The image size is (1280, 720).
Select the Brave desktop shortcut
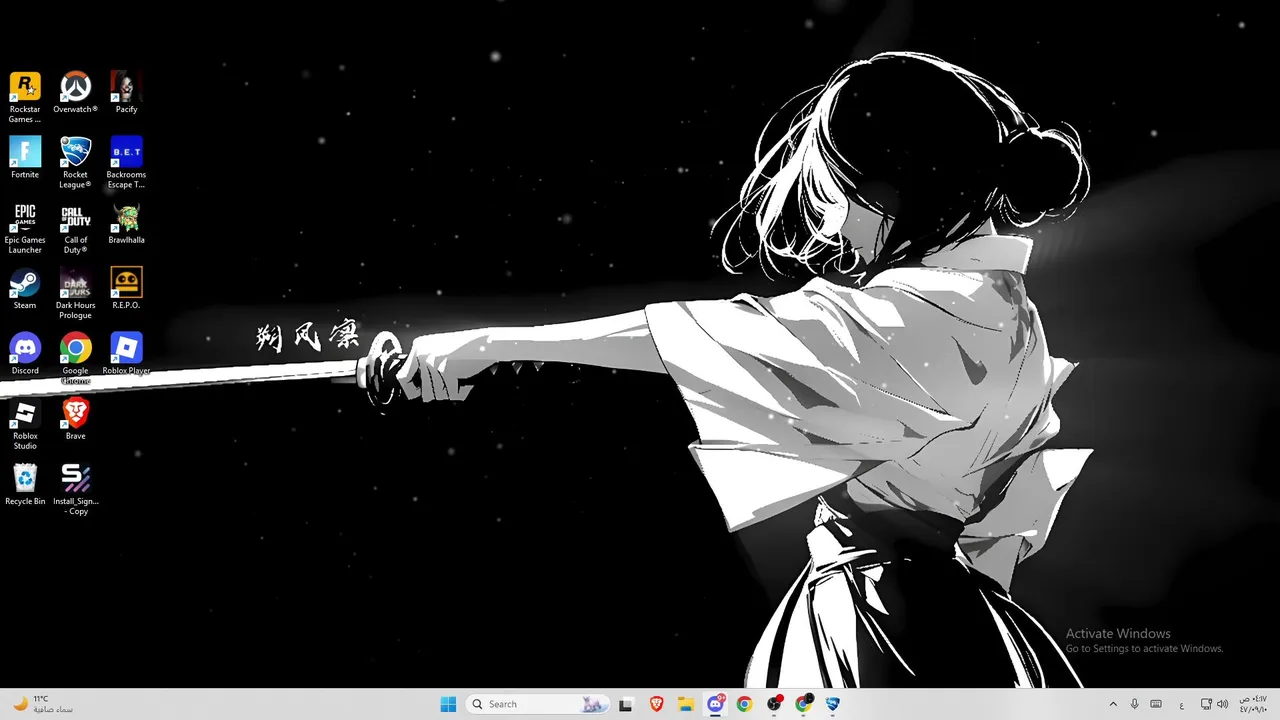pyautogui.click(x=76, y=419)
